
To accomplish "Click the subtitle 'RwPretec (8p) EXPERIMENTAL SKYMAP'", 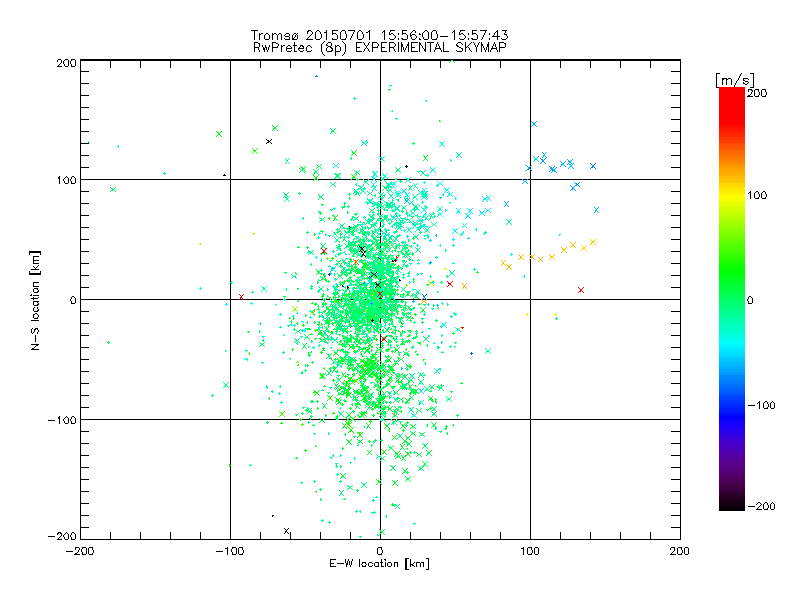I will coord(380,47).
